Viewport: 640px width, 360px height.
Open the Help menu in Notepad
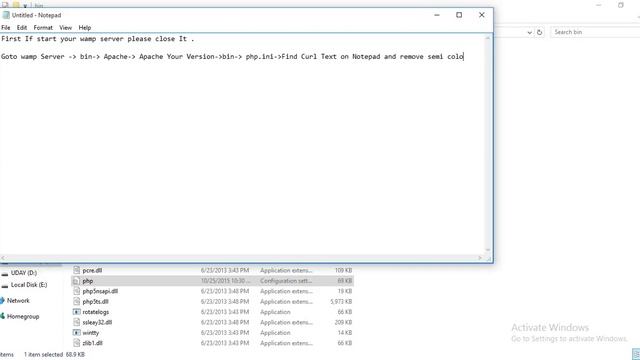84,28
